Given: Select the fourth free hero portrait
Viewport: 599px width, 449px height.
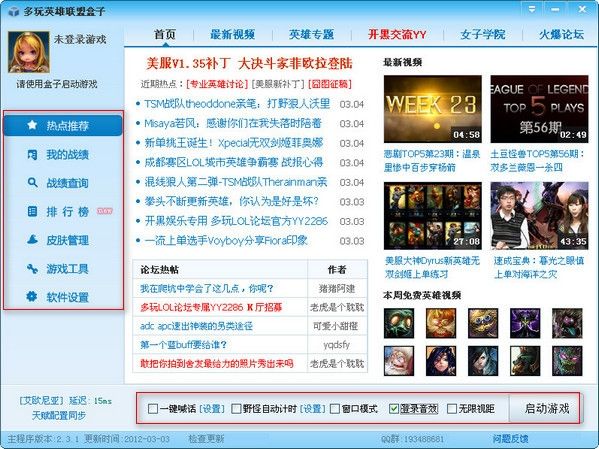Looking at the screenshot, I should click(525, 323).
